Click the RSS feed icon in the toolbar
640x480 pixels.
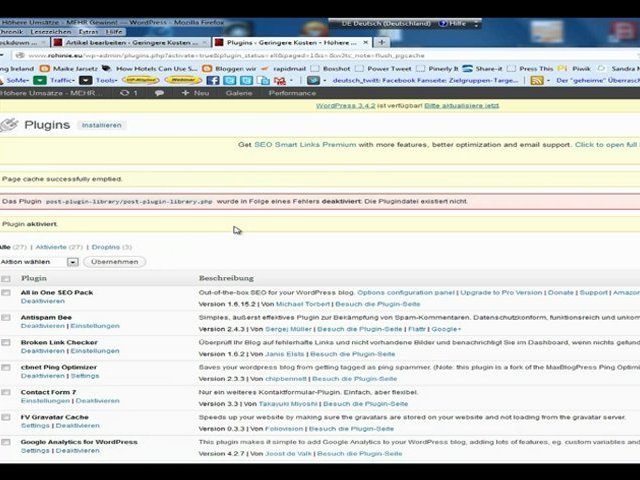[537, 80]
